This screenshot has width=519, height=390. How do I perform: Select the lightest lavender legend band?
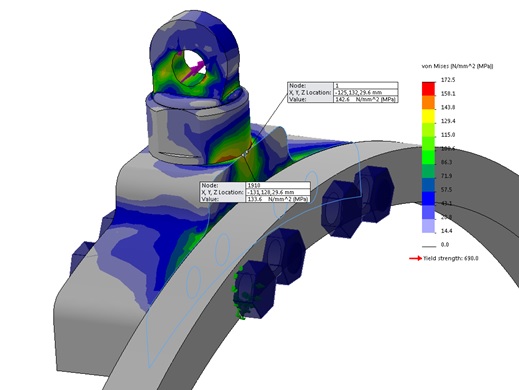pyautogui.click(x=428, y=226)
